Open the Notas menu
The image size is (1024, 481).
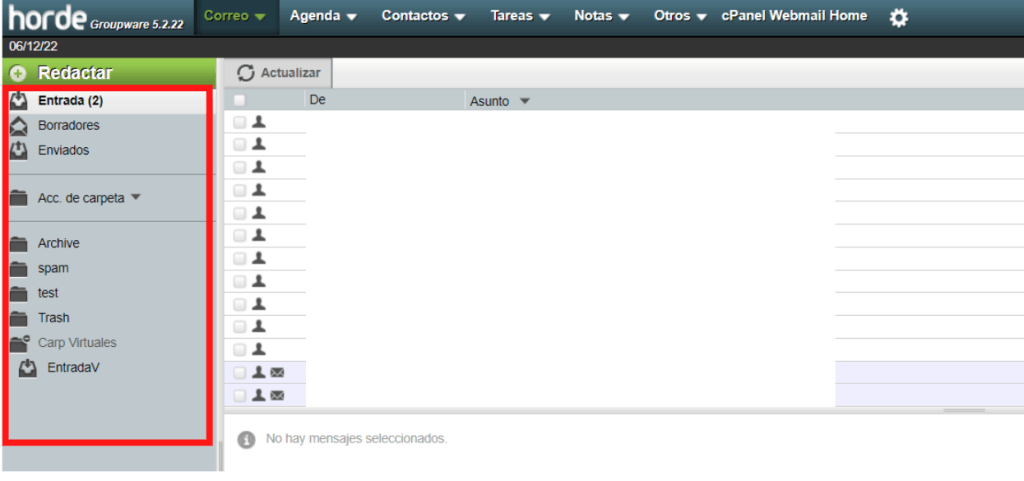(601, 16)
